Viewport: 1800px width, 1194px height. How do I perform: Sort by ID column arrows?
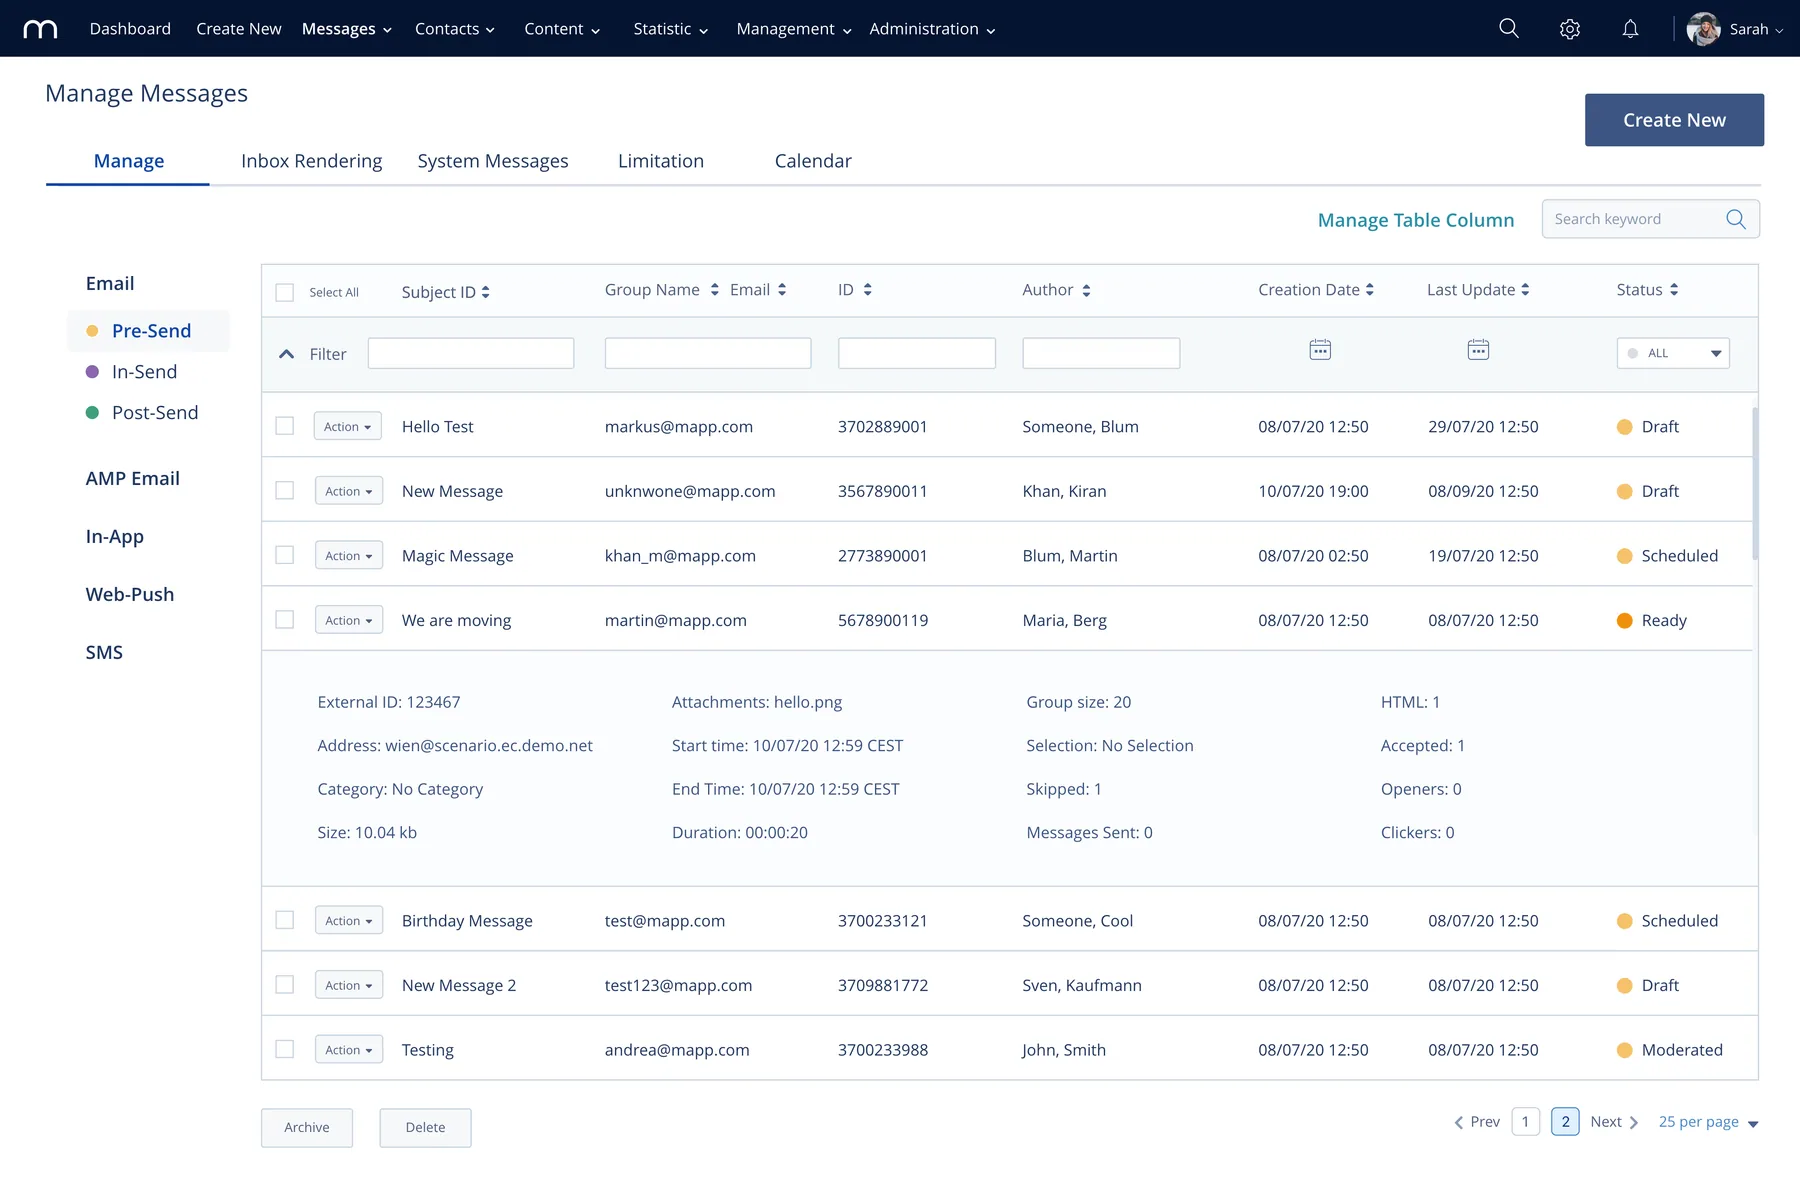click(867, 290)
